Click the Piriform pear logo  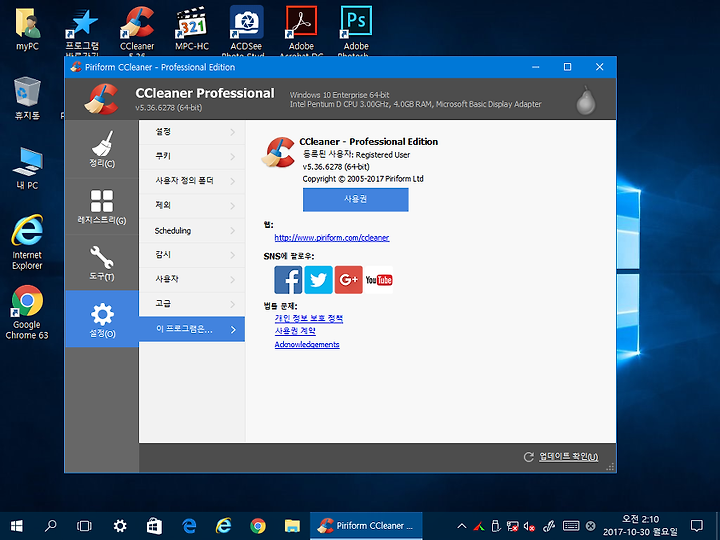[586, 100]
